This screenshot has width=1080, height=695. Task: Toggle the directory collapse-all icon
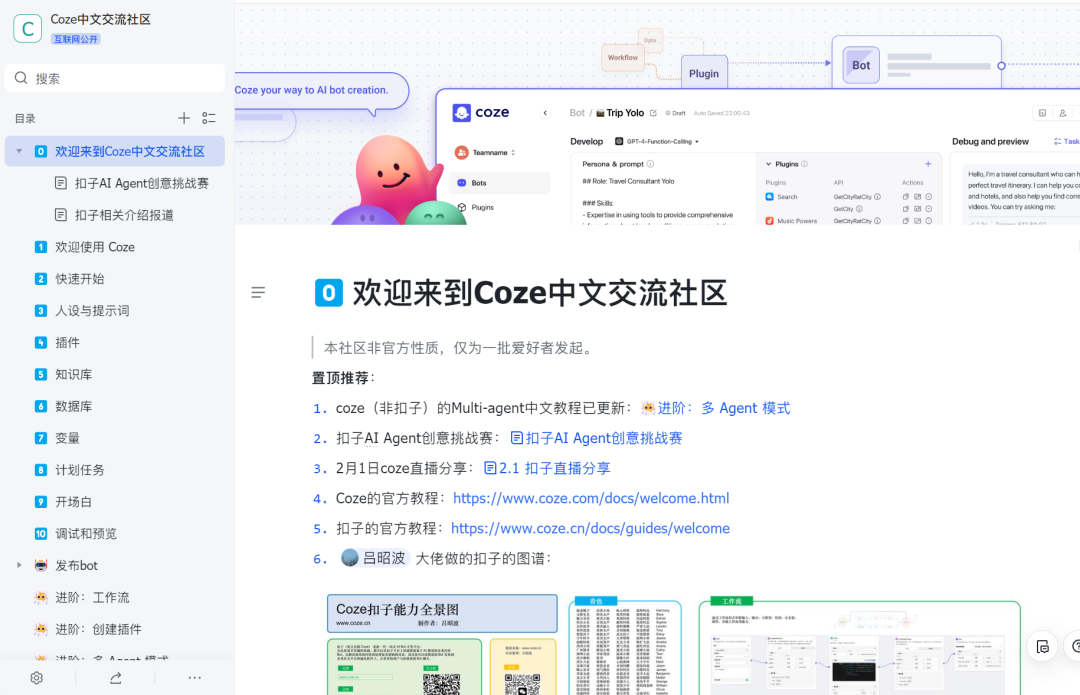point(209,118)
